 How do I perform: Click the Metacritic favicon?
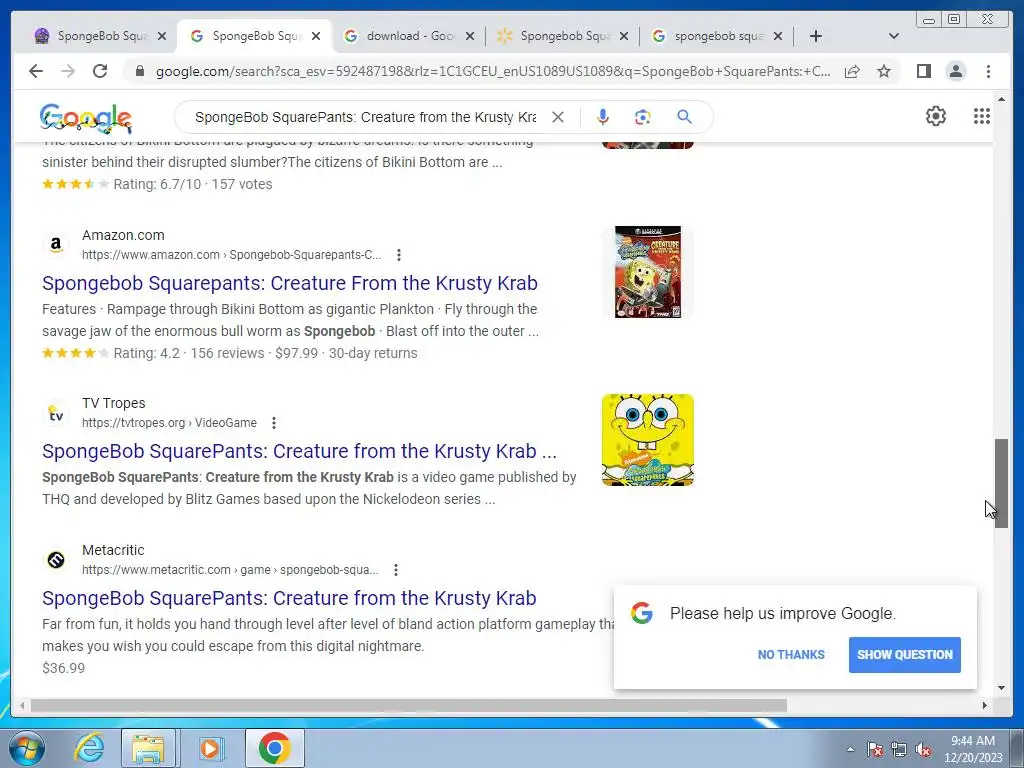click(56, 560)
